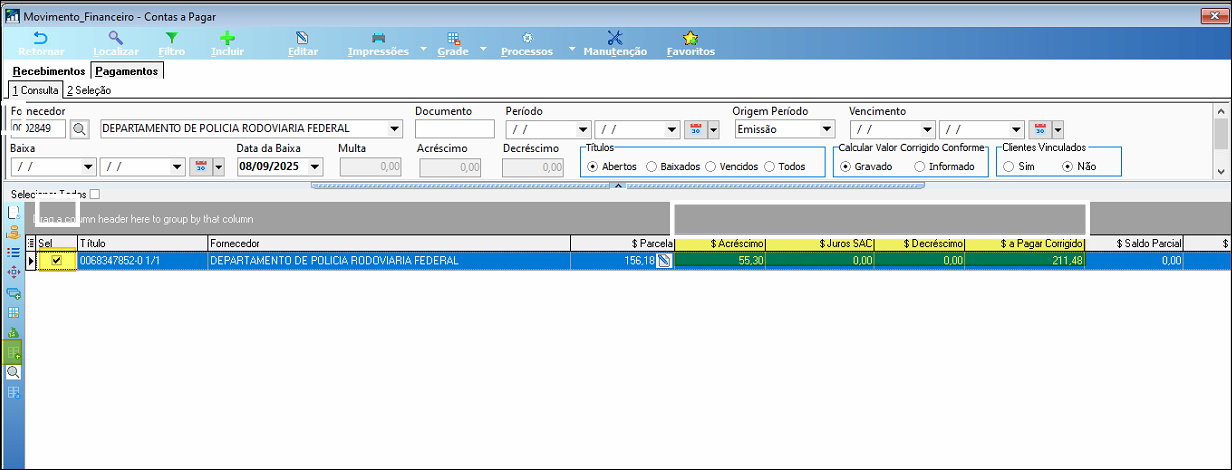Choose the Informado radio option

[x=919, y=167]
